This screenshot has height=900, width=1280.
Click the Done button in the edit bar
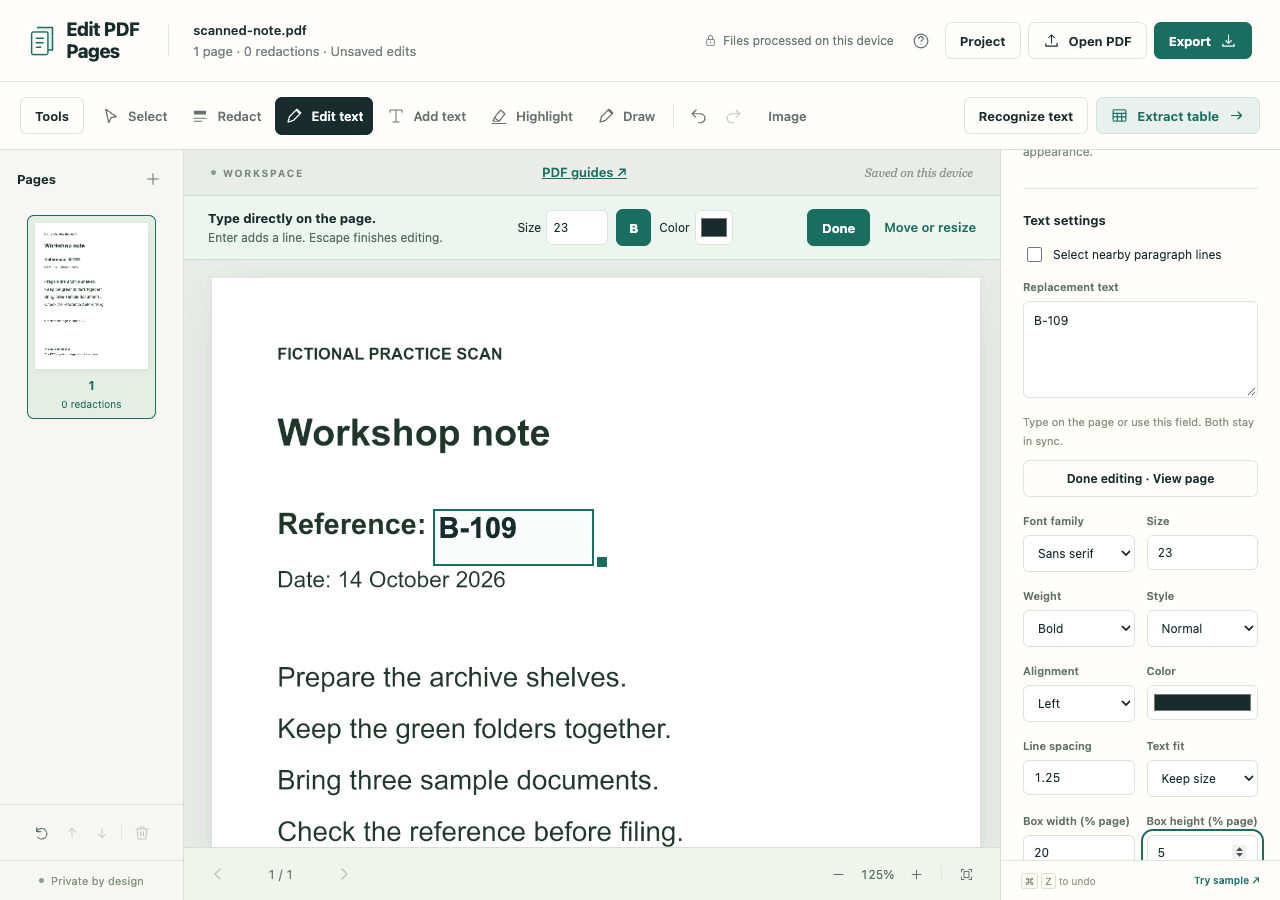(838, 227)
